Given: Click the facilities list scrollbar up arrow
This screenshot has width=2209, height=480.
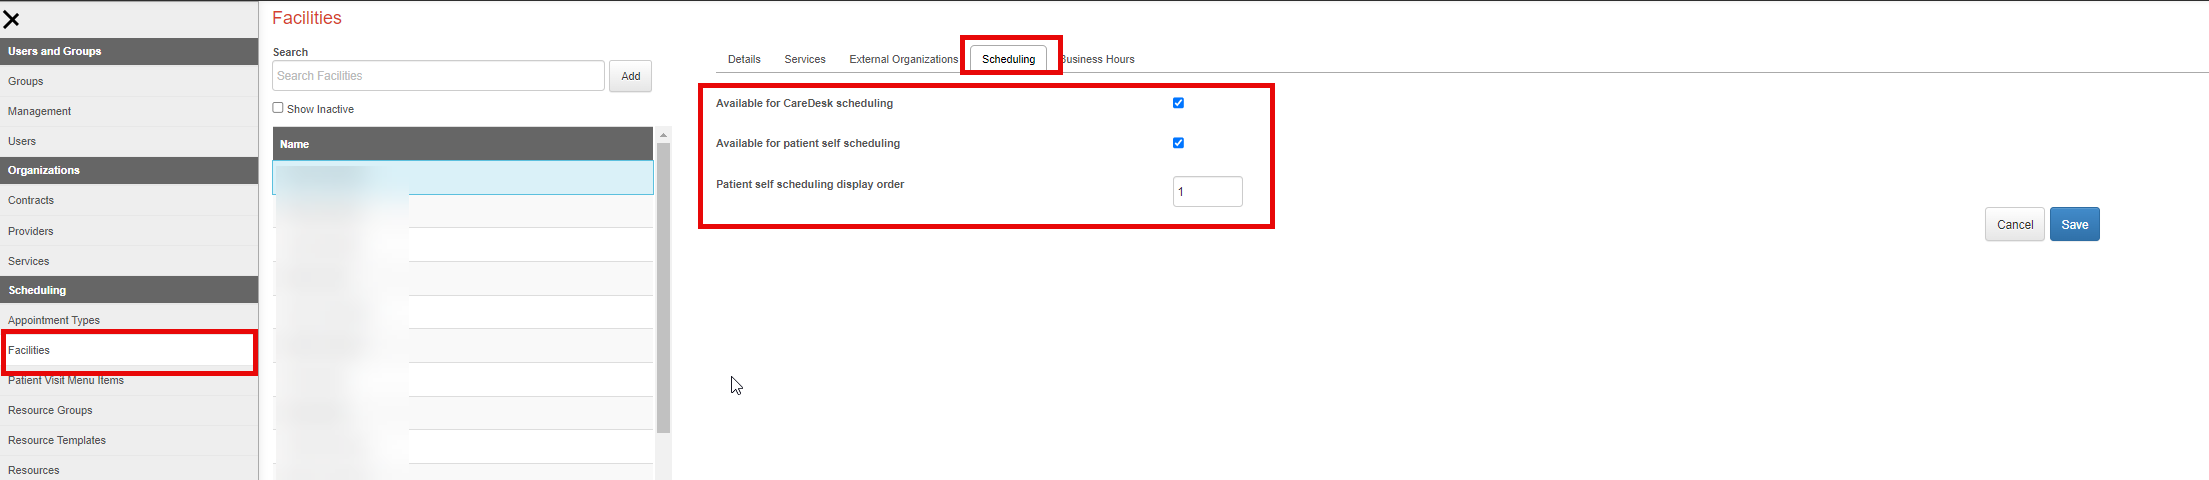Looking at the screenshot, I should (663, 134).
